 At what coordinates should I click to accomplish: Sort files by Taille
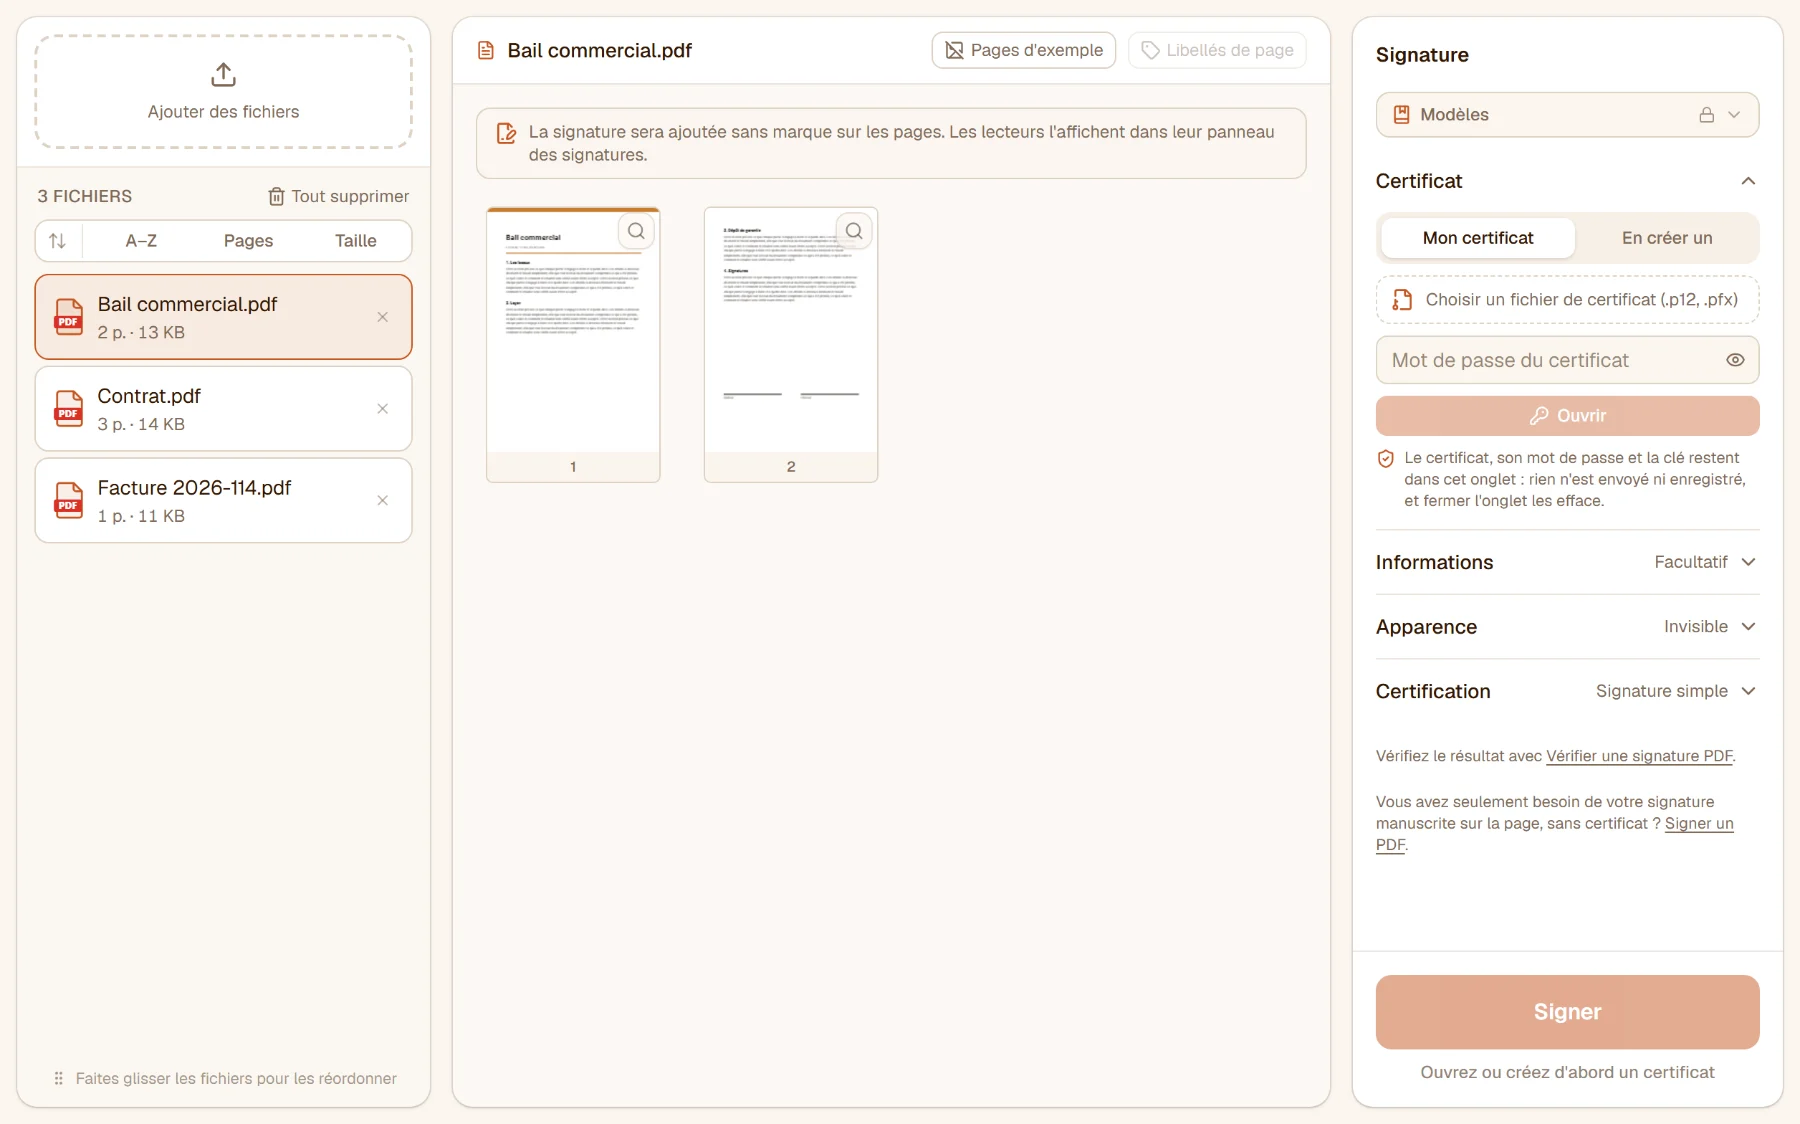[x=355, y=241]
